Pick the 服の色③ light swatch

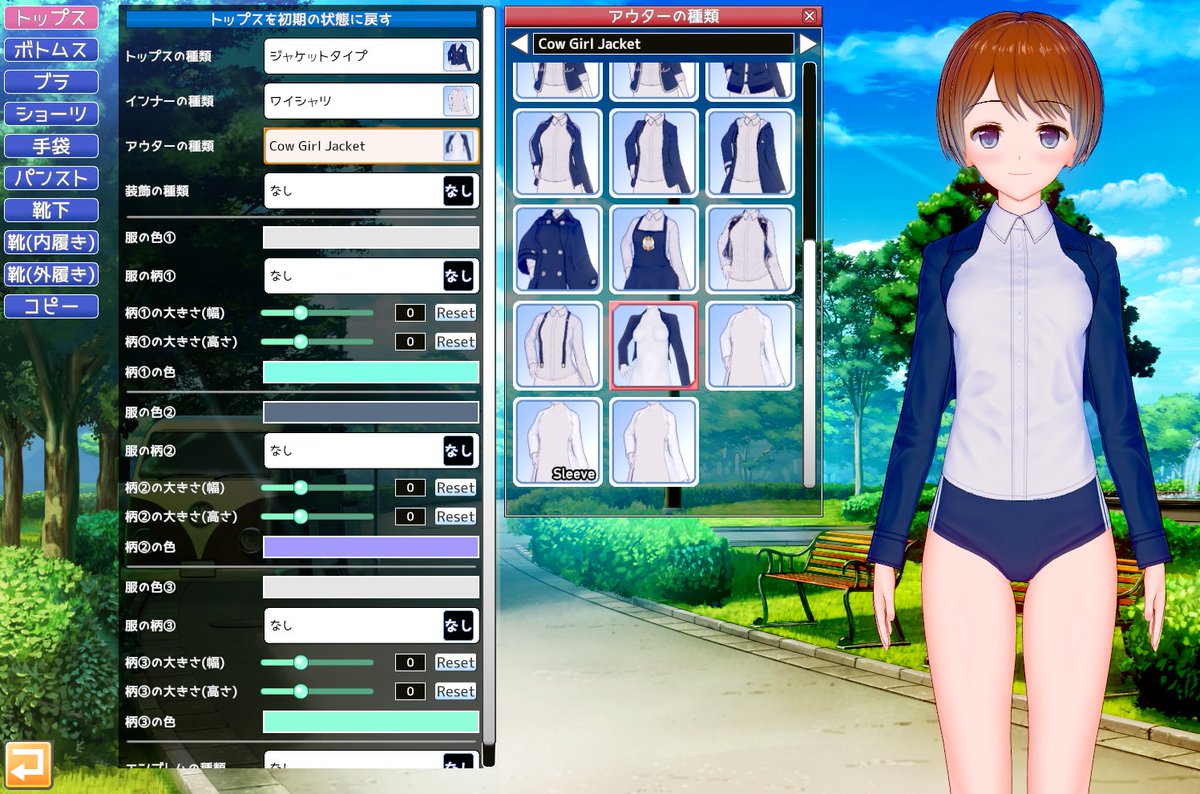pos(371,587)
